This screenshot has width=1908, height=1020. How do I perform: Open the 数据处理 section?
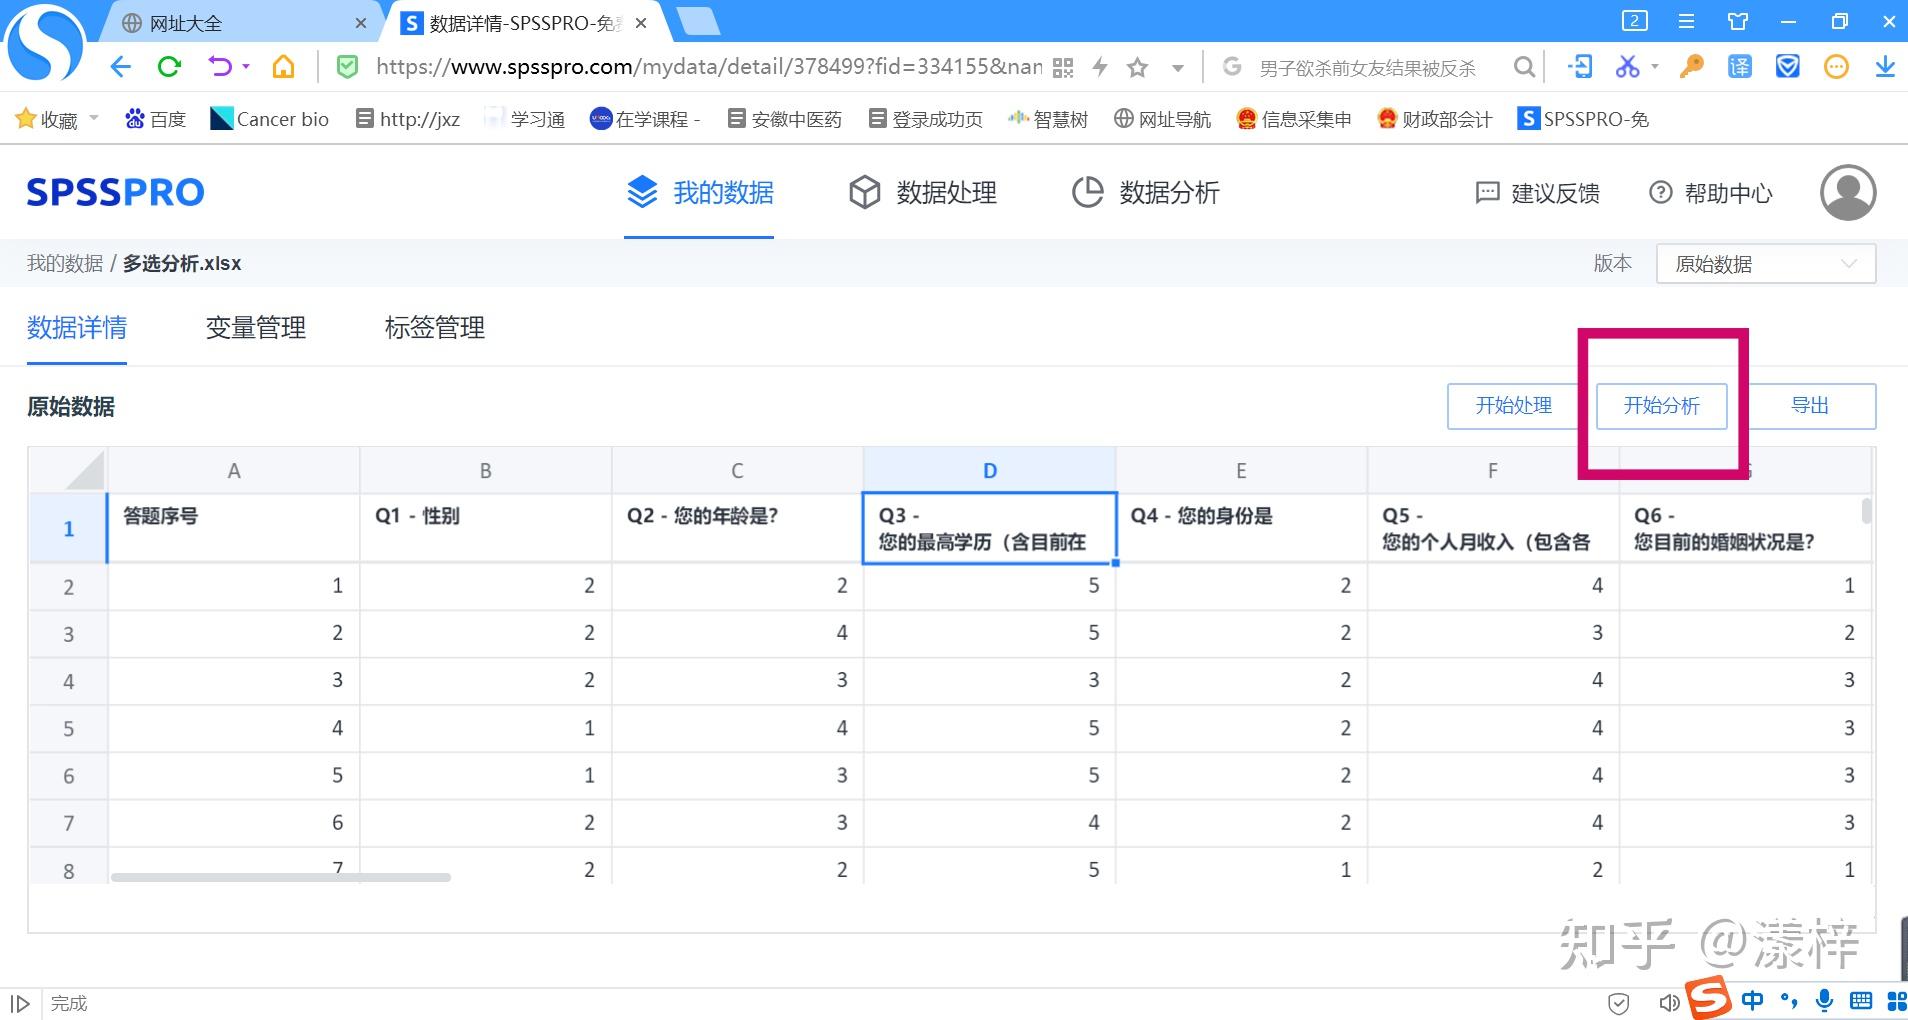(x=944, y=193)
